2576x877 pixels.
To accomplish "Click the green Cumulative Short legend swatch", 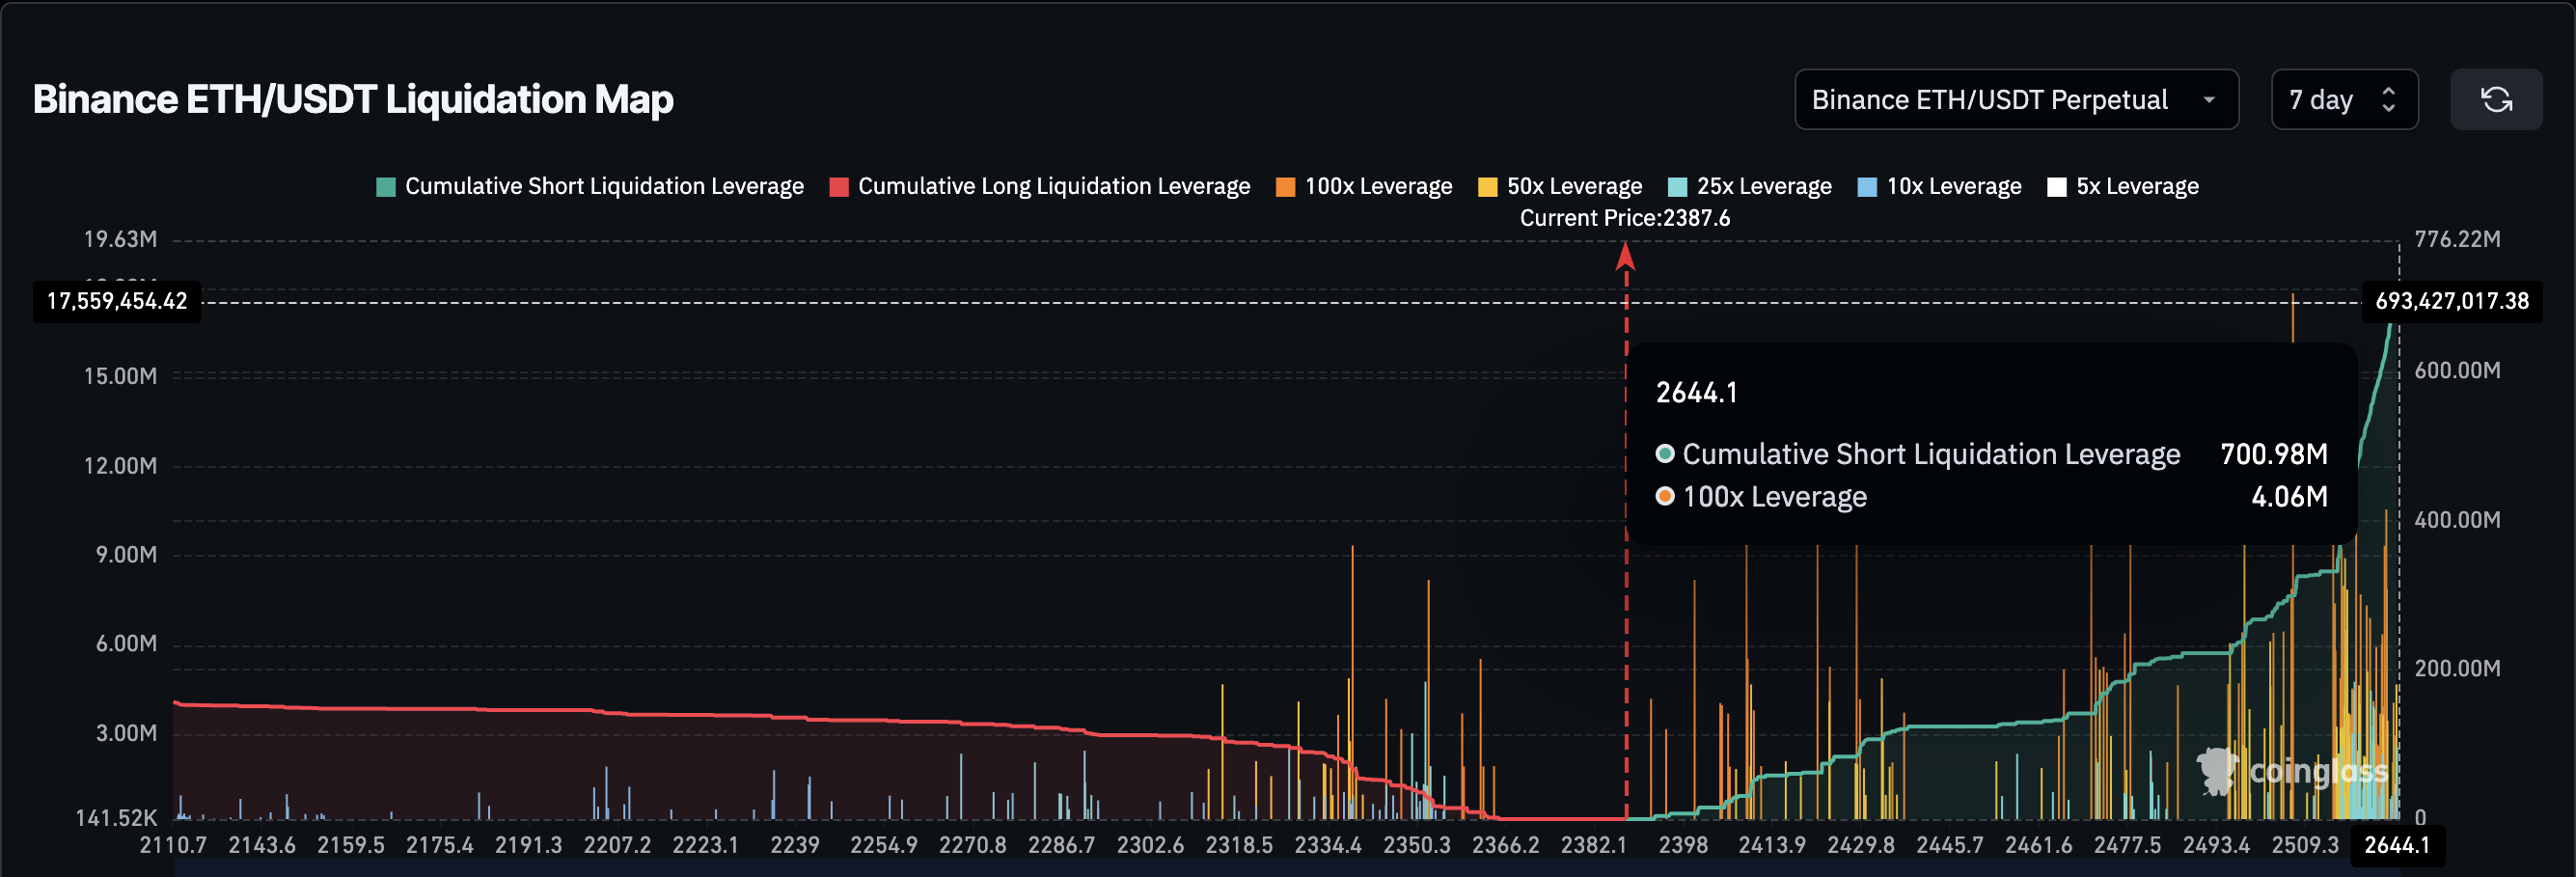I will point(386,187).
